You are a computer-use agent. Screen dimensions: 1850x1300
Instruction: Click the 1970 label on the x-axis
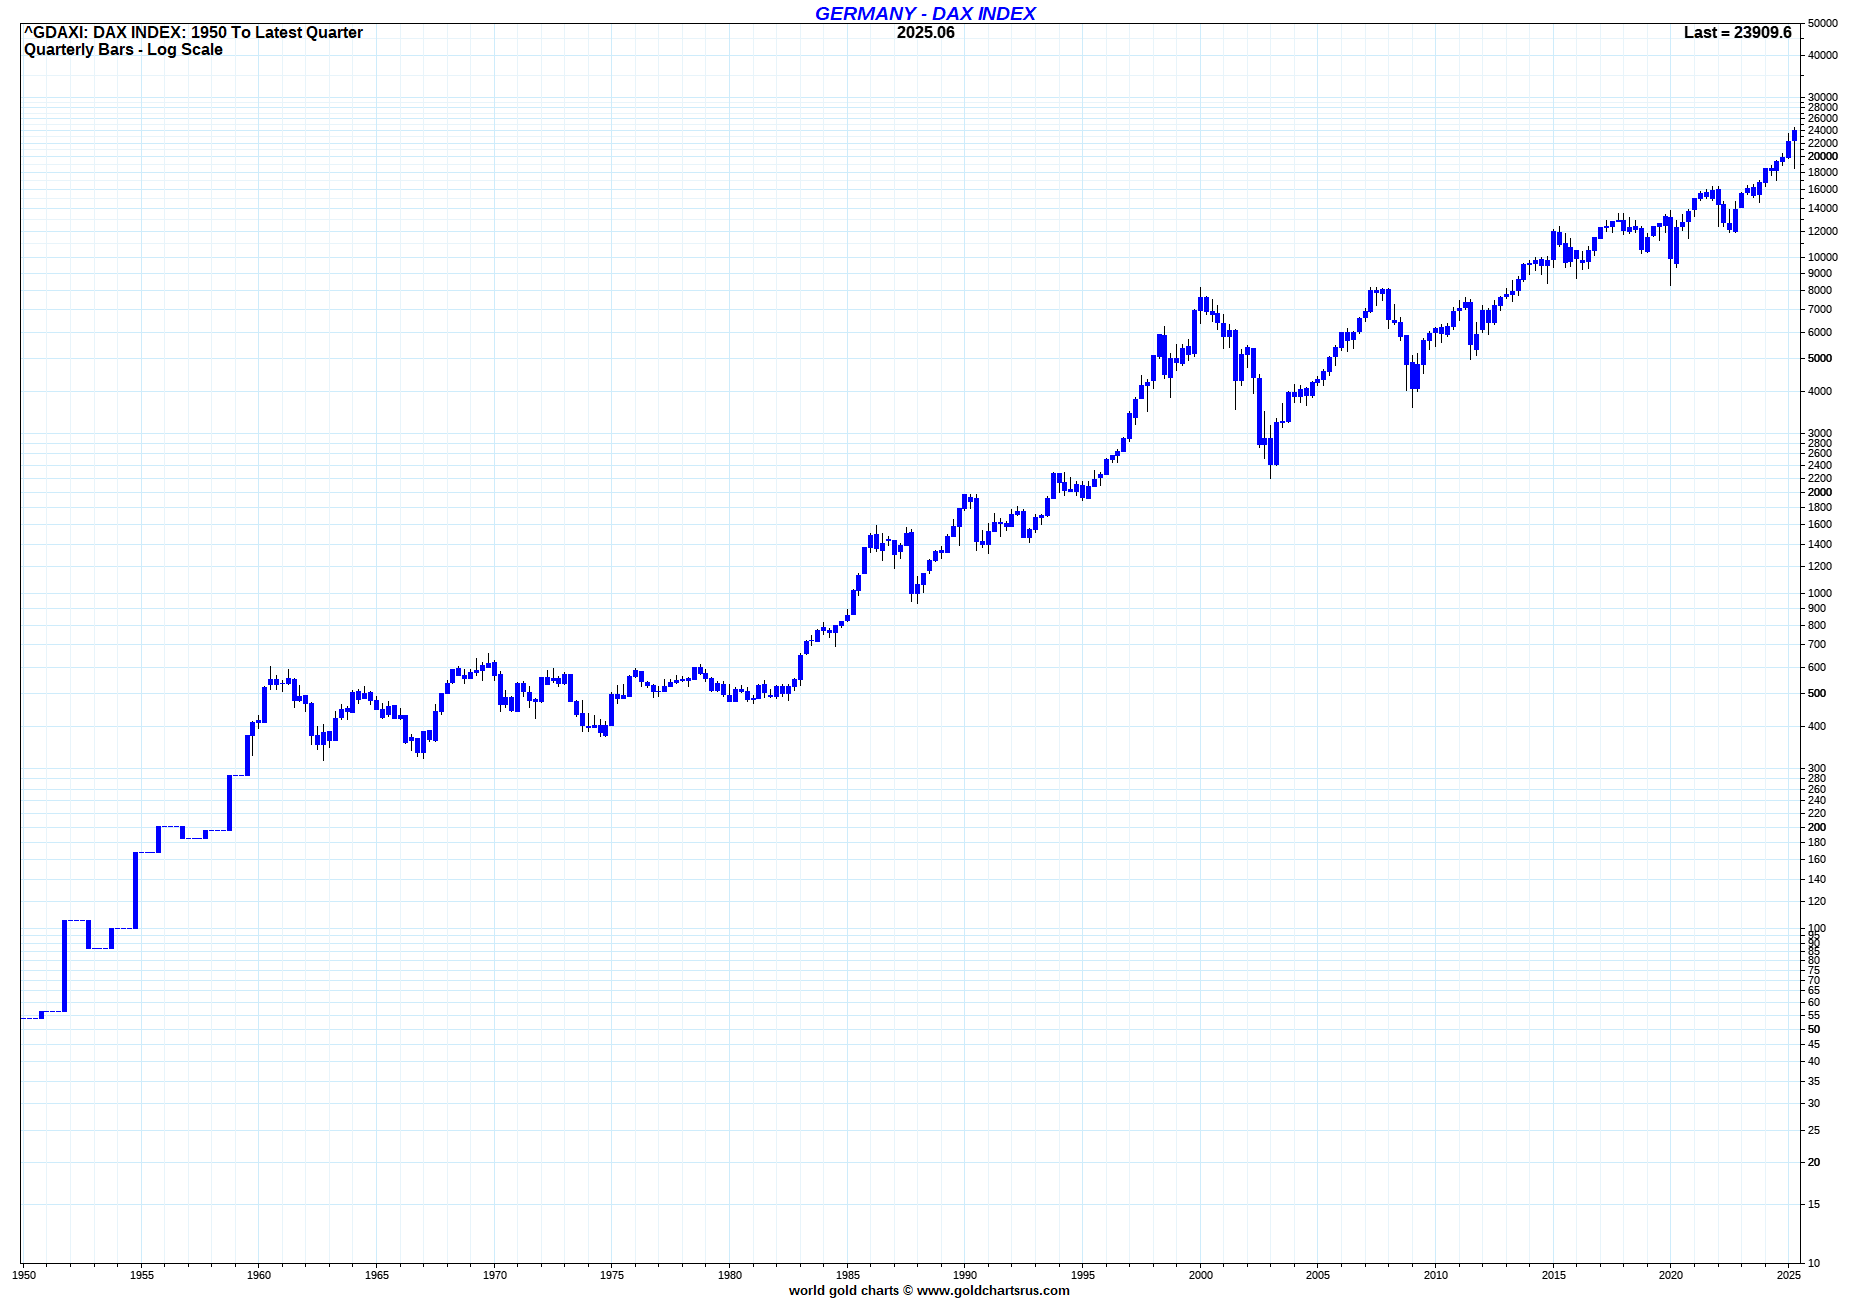(x=495, y=1275)
